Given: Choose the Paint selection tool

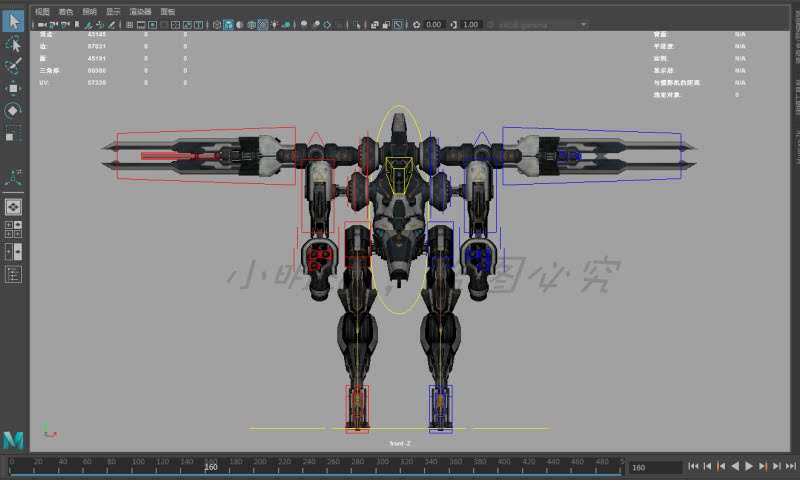Looking at the screenshot, I should pyautogui.click(x=13, y=66).
